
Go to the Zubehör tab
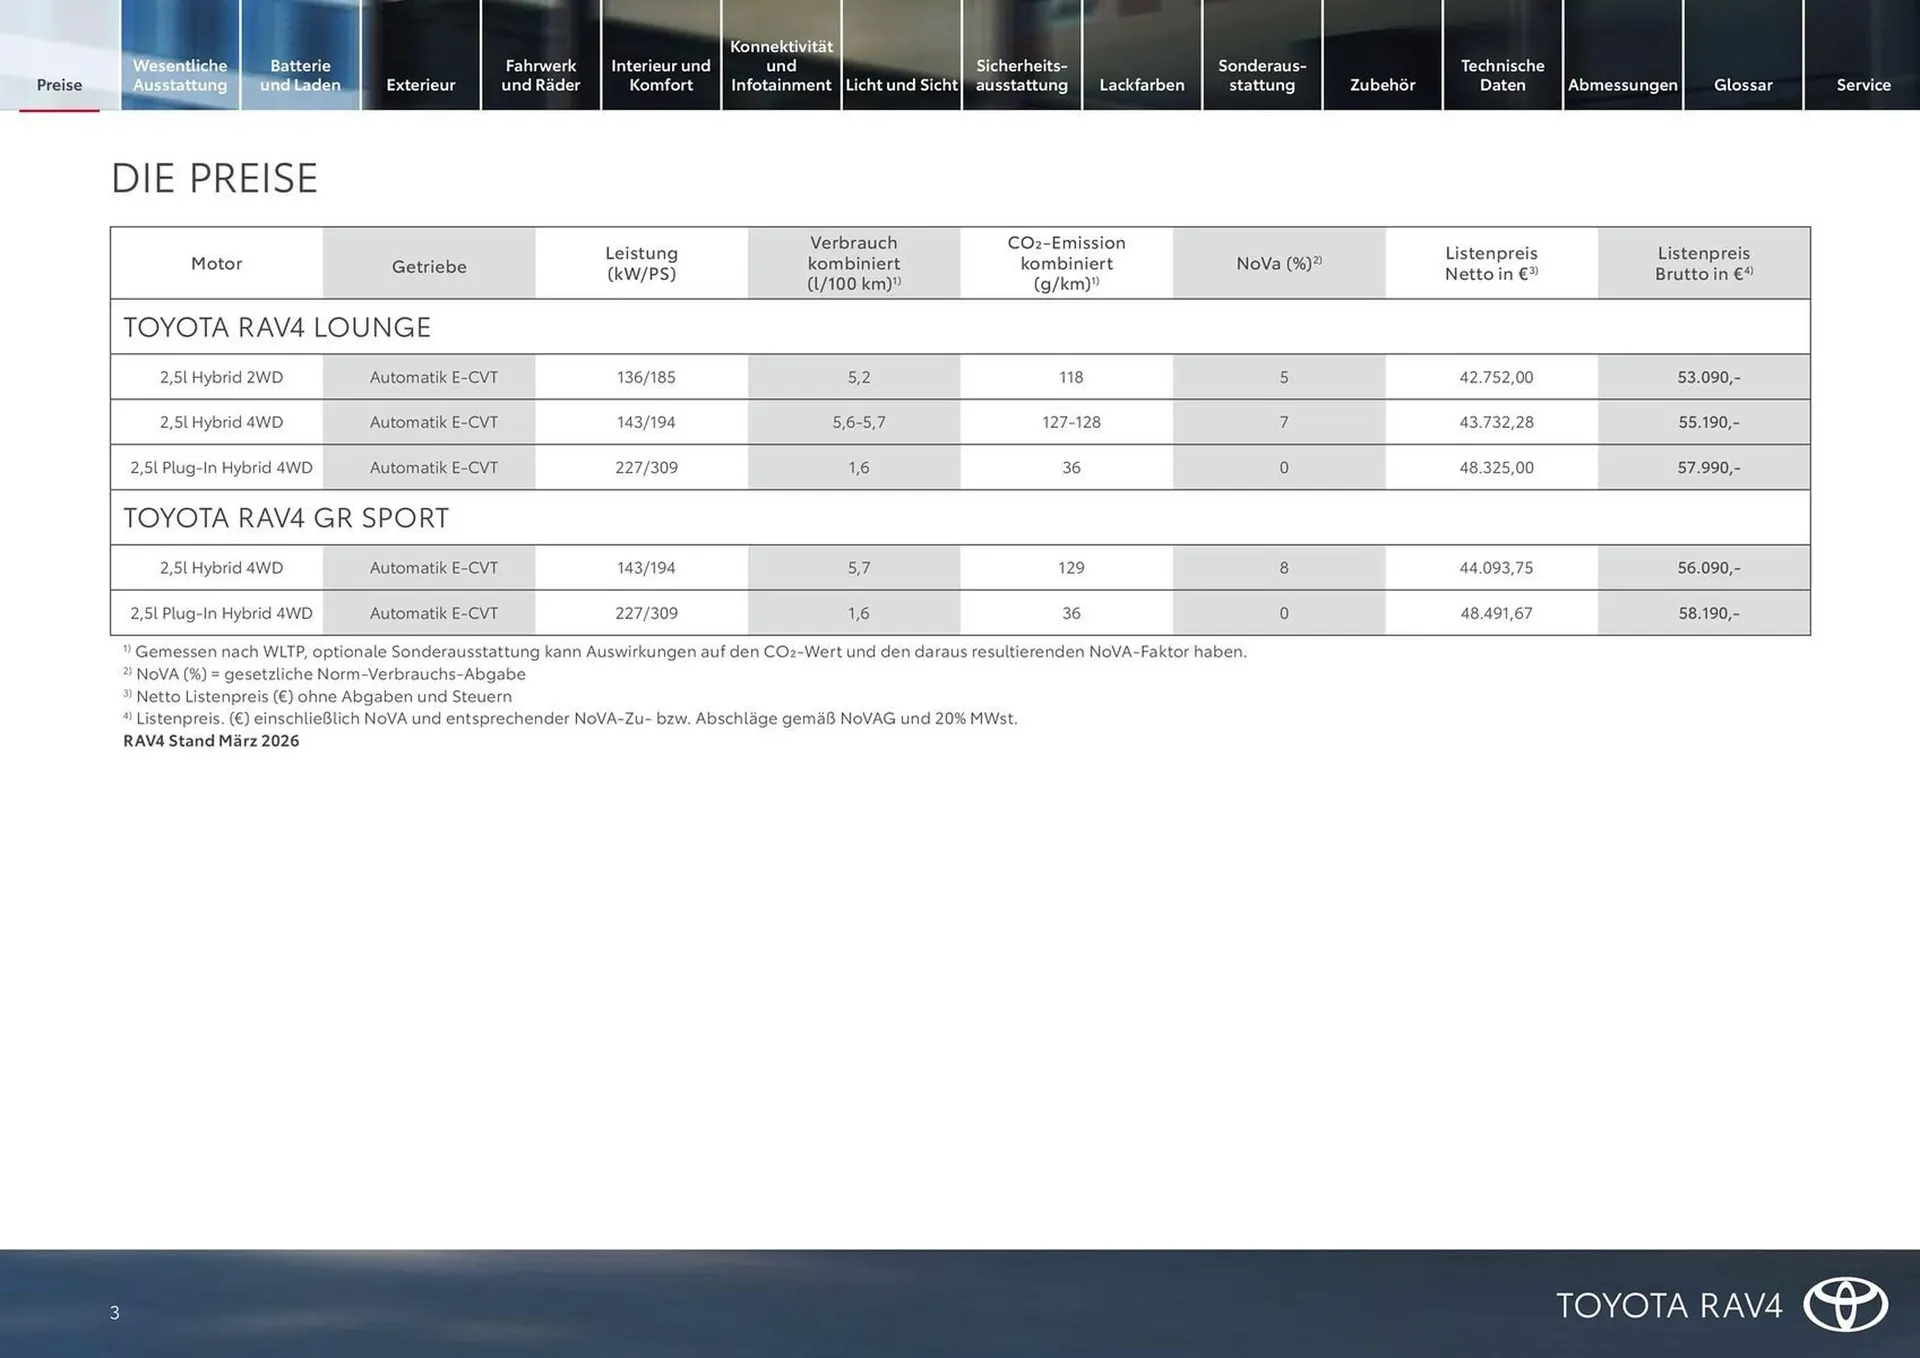1382,84
